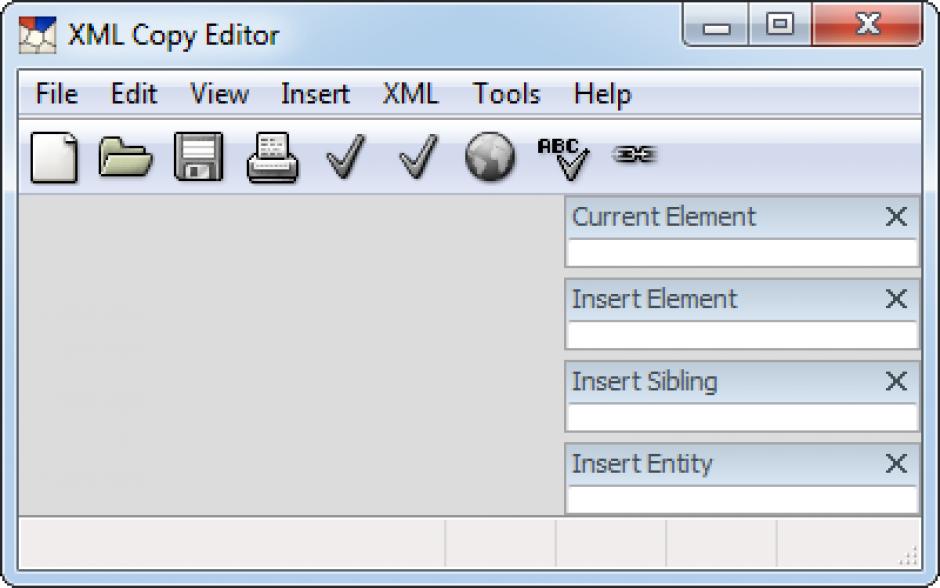Click the chain link toolbar icon
Image resolution: width=940 pixels, height=588 pixels.
pyautogui.click(x=634, y=155)
